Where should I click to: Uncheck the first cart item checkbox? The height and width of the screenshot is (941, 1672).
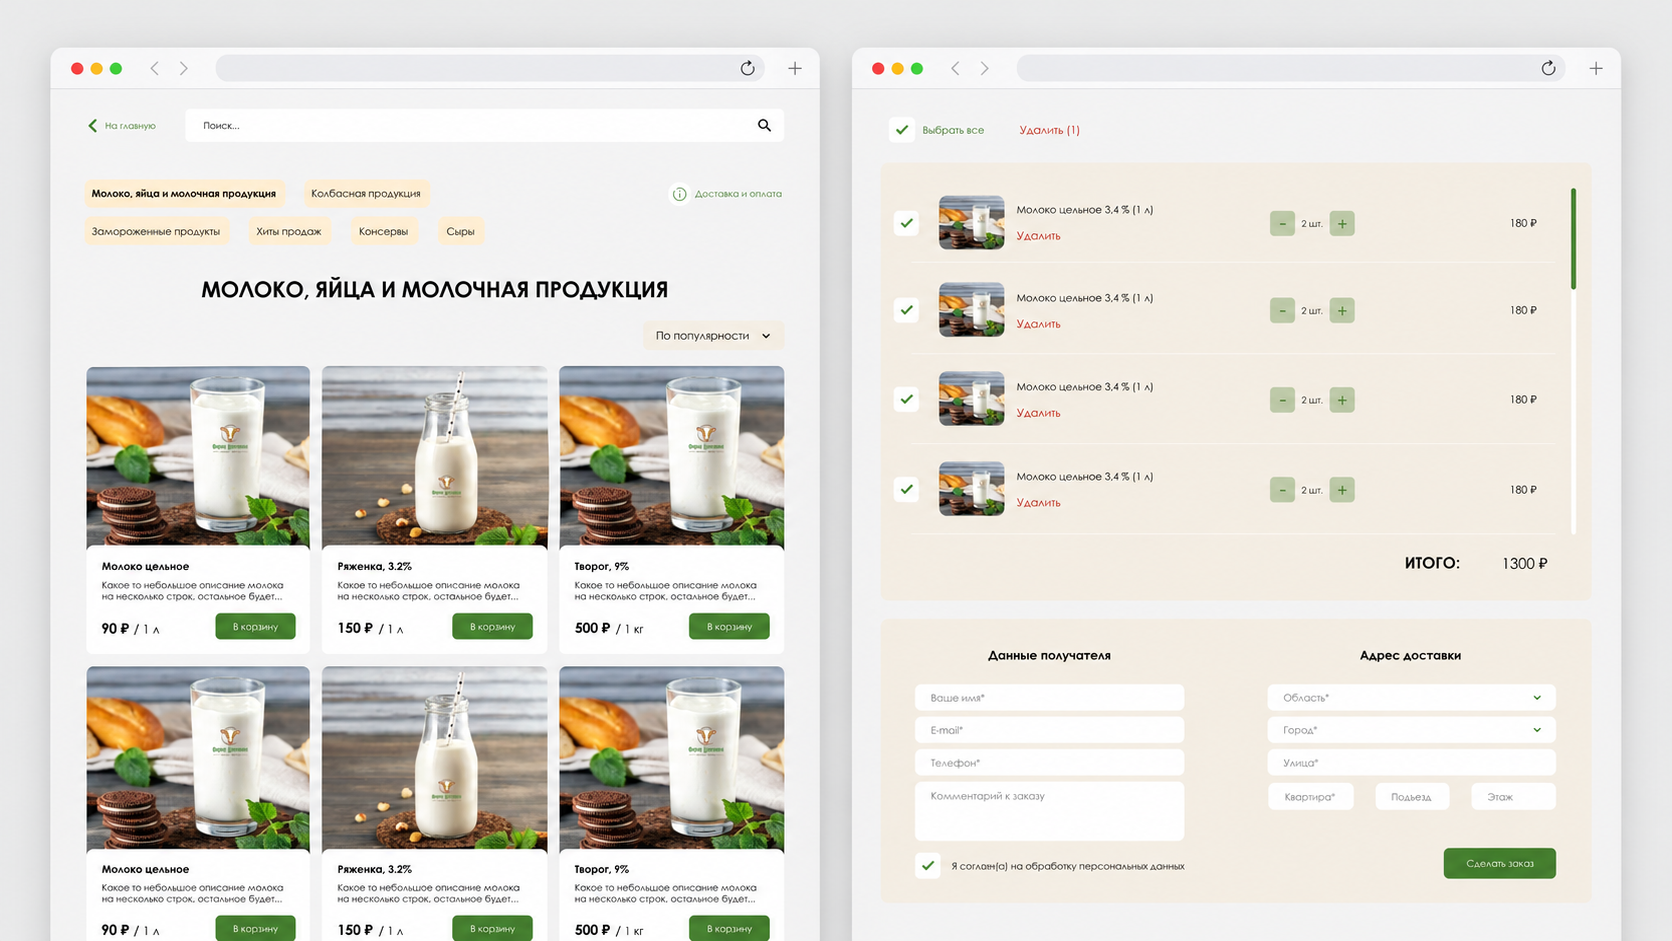(x=906, y=223)
